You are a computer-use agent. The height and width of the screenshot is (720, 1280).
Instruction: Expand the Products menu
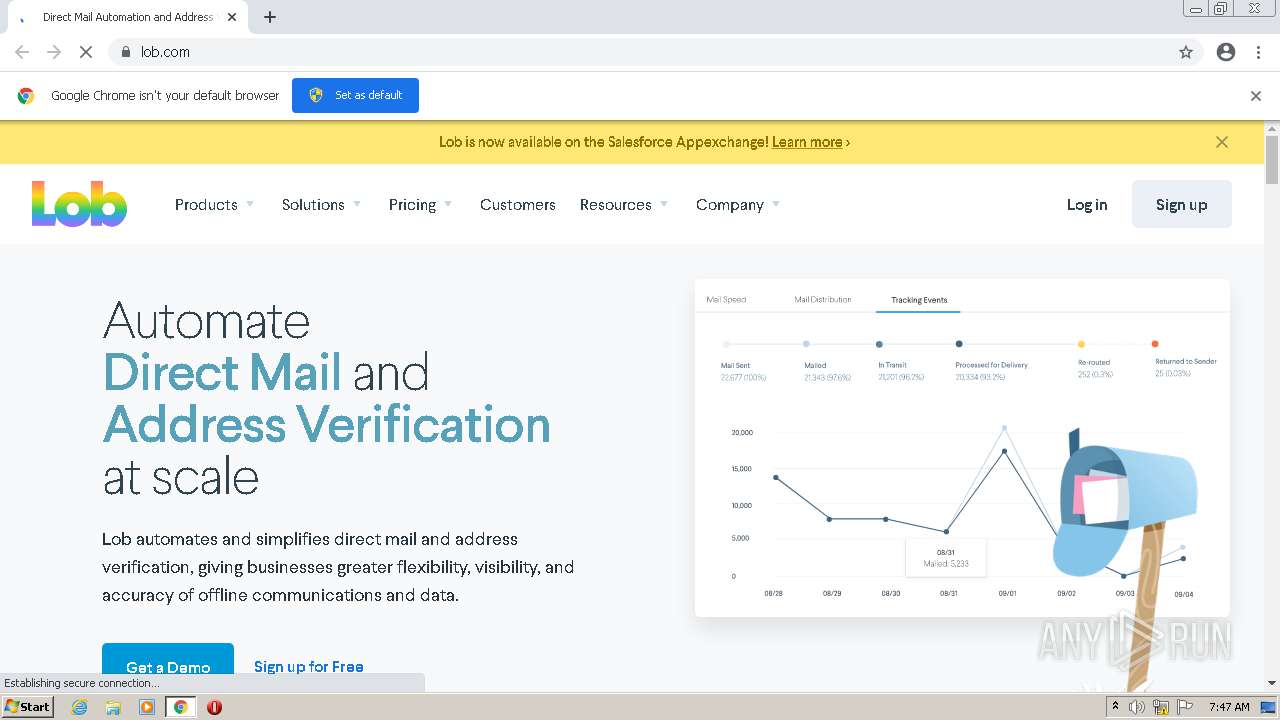(x=214, y=205)
